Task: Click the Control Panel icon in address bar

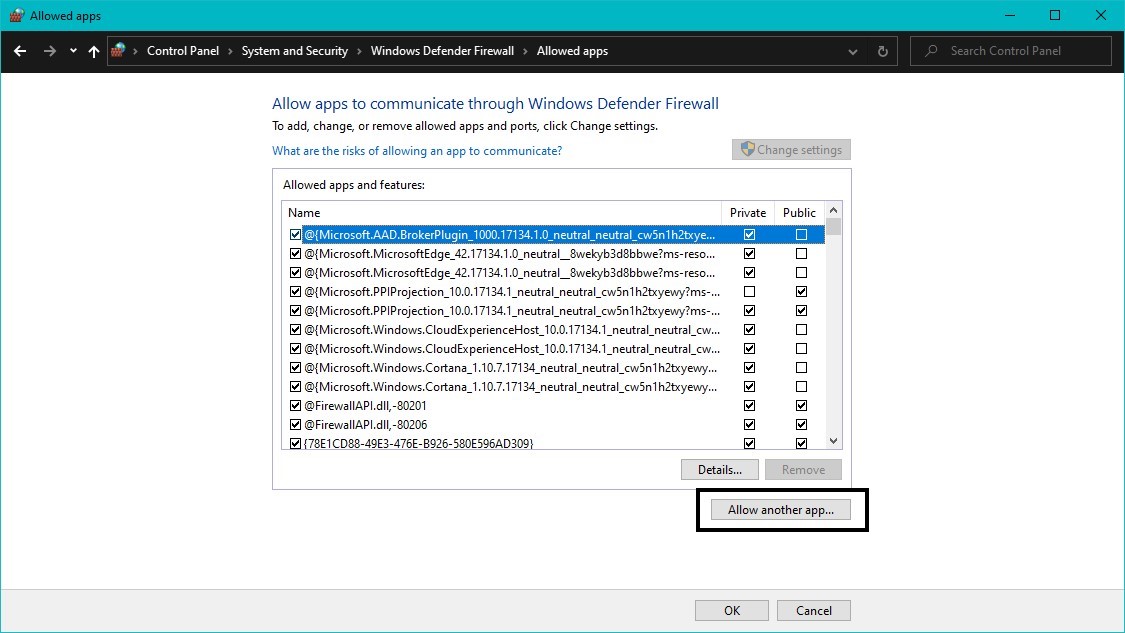Action: click(118, 50)
